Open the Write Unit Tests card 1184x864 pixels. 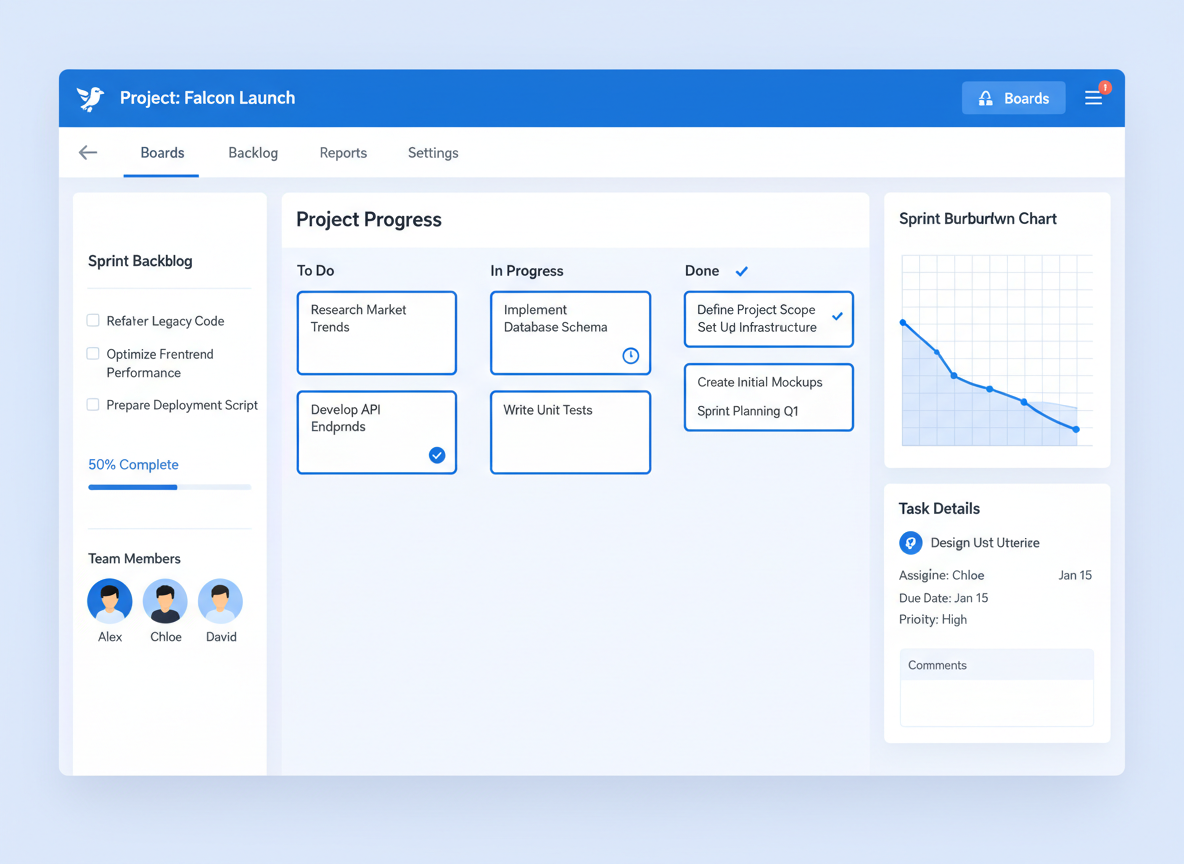570,432
